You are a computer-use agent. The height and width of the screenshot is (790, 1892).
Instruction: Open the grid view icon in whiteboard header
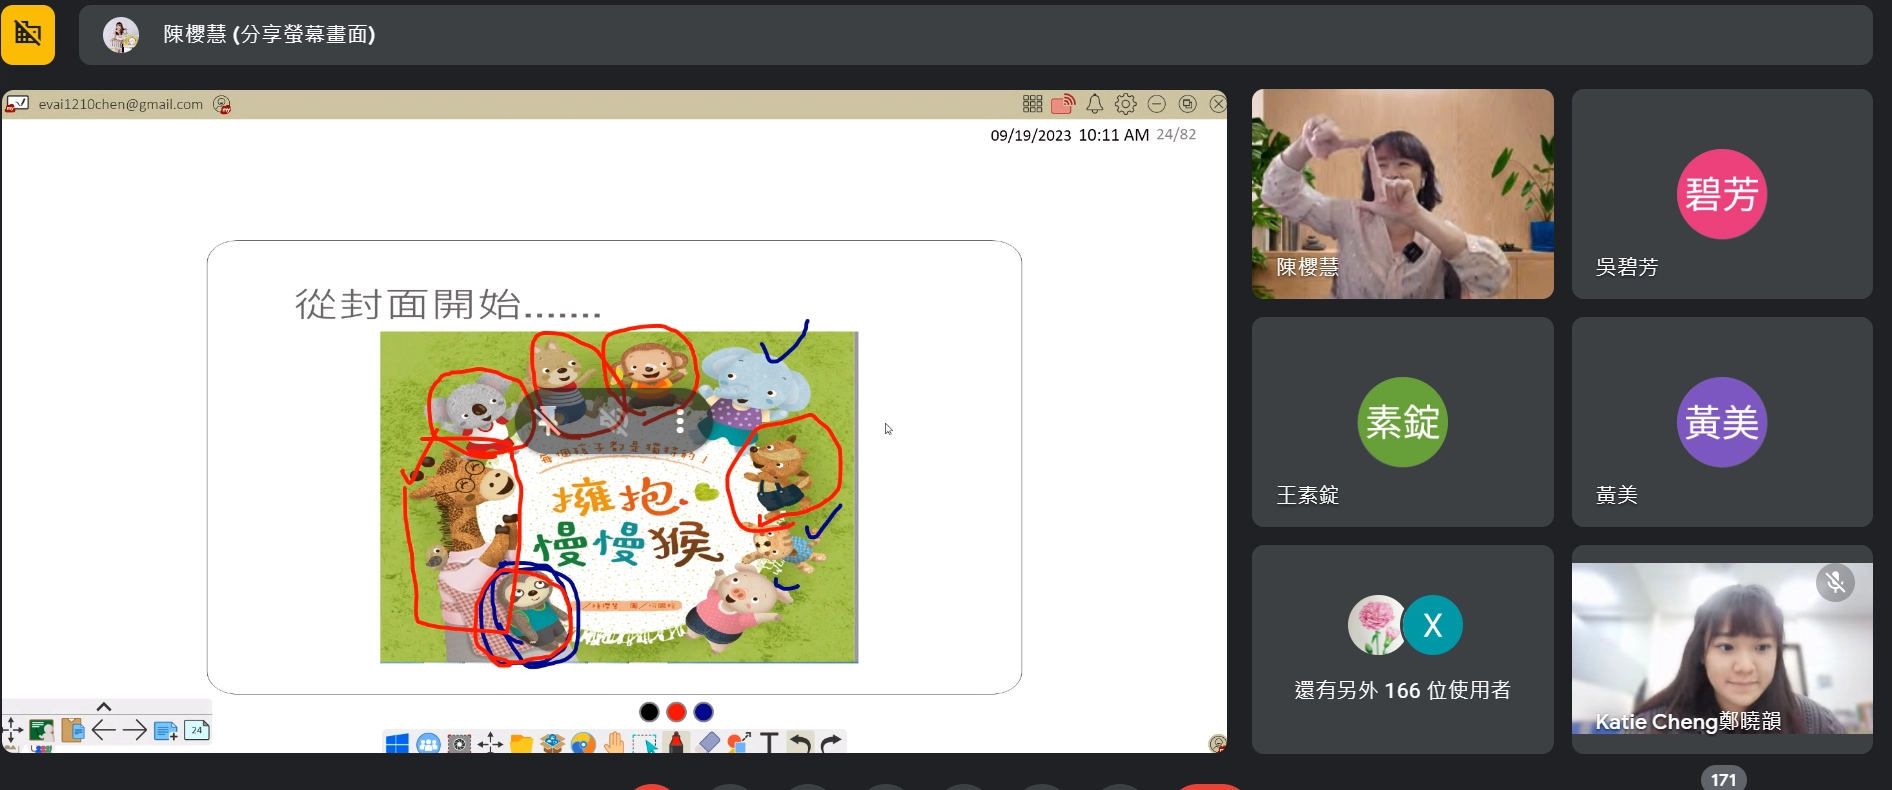[x=1033, y=104]
